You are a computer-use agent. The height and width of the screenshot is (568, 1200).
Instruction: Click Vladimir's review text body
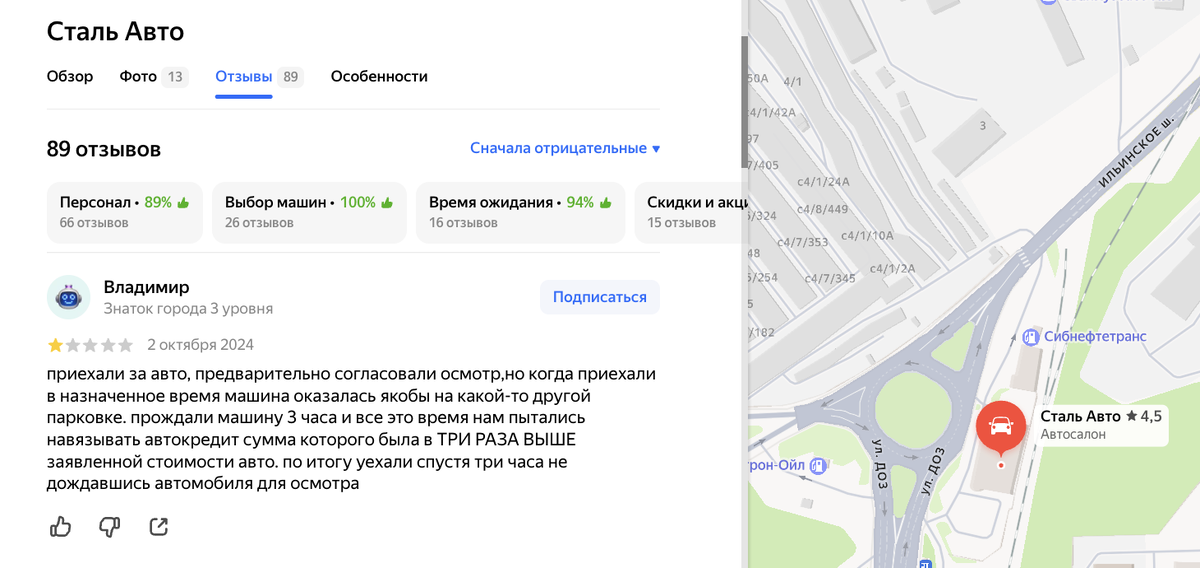352,429
